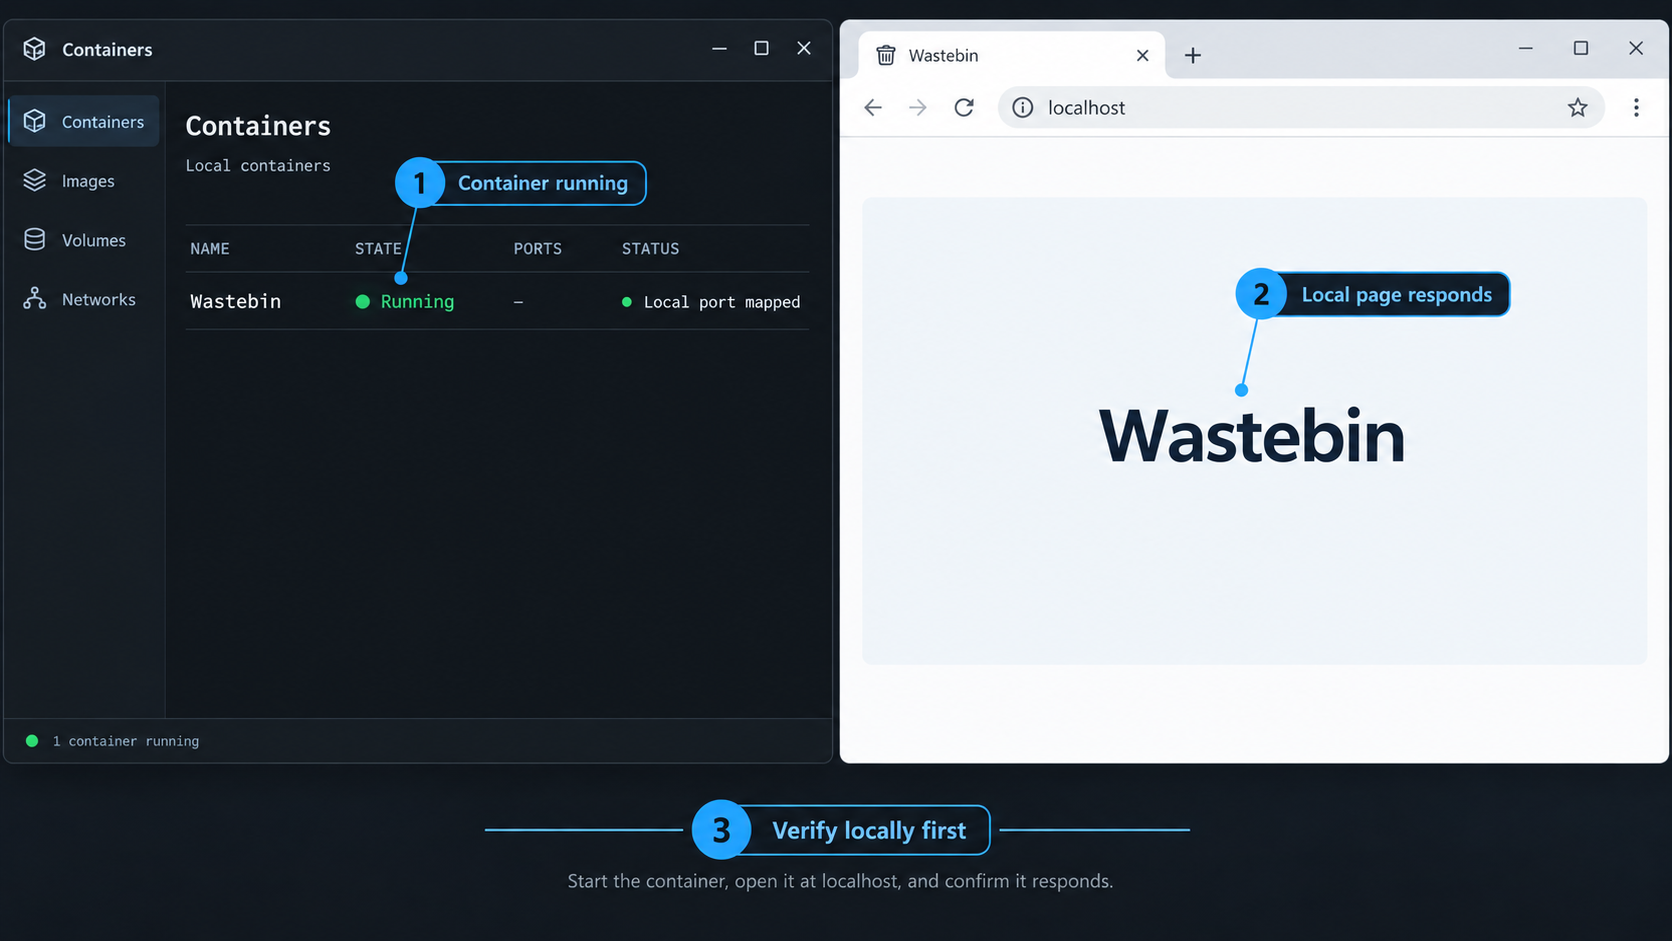
Task: Bookmark this page with the star icon
Action: (x=1577, y=107)
